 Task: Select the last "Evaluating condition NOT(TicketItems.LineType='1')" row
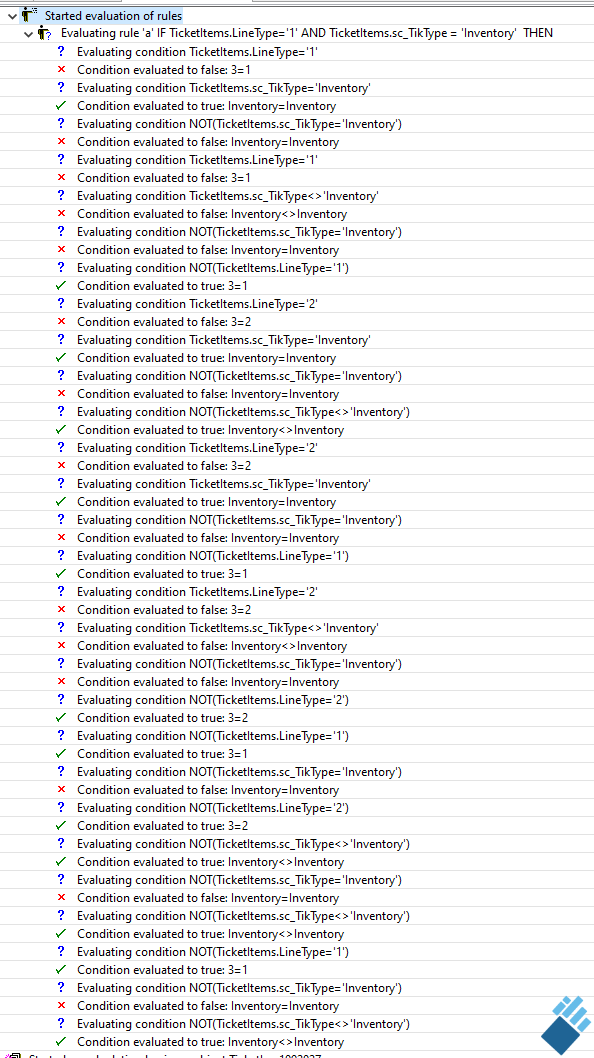point(213,952)
